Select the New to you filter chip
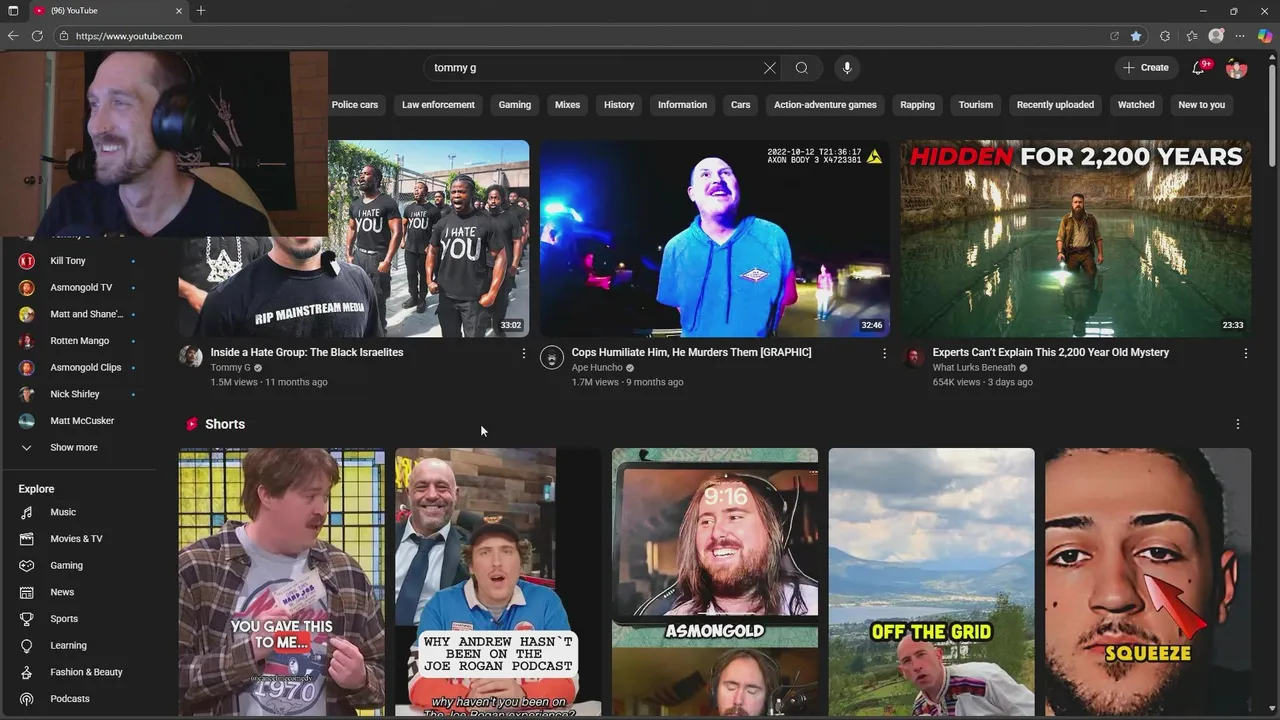Screen dimensions: 1280x720 [x=1201, y=105]
